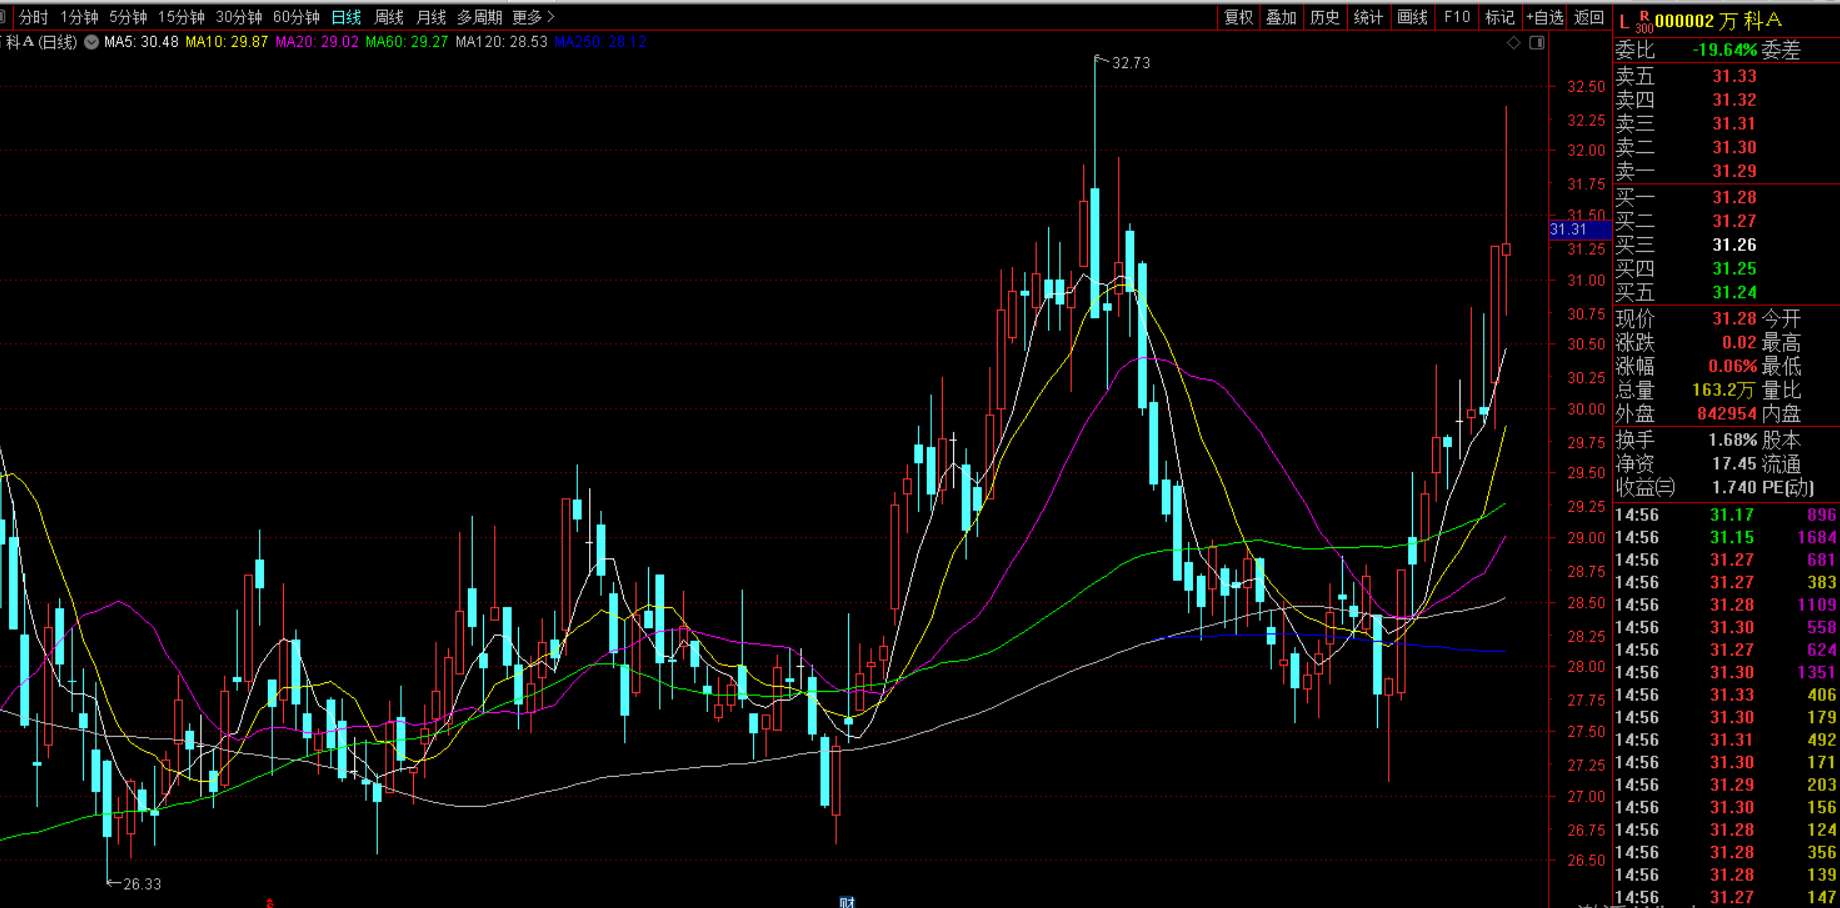The image size is (1840, 908).
Task: Click the 委比 value -19.64%
Action: [x=1724, y=50]
